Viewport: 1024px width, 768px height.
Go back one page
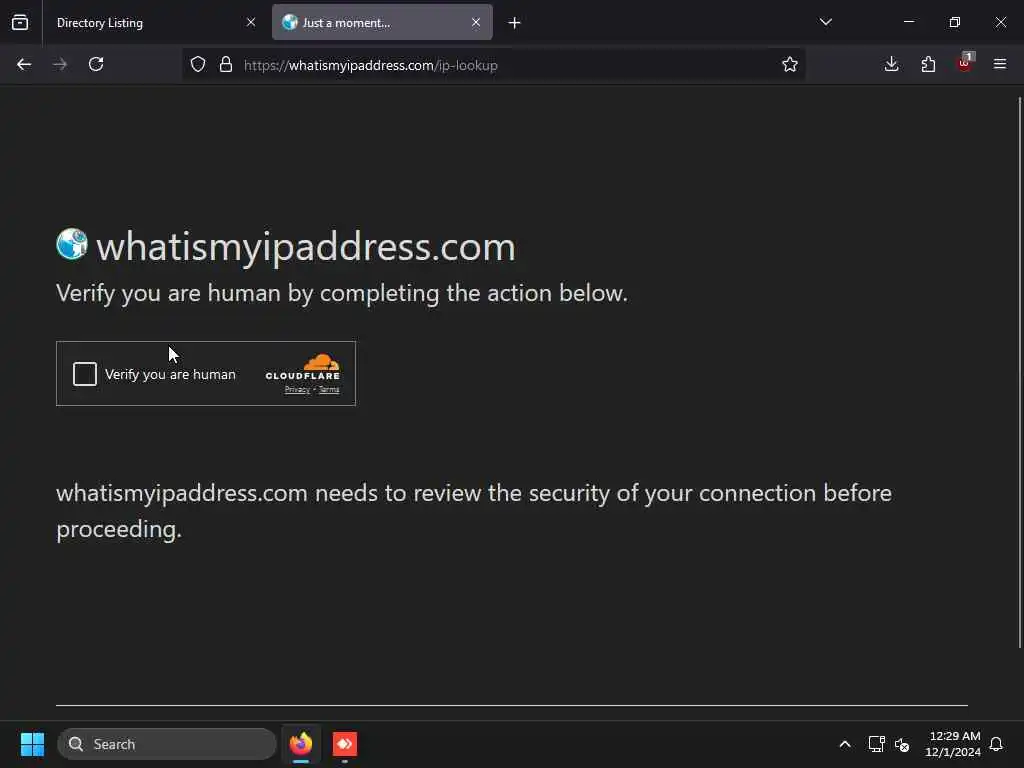tap(24, 64)
